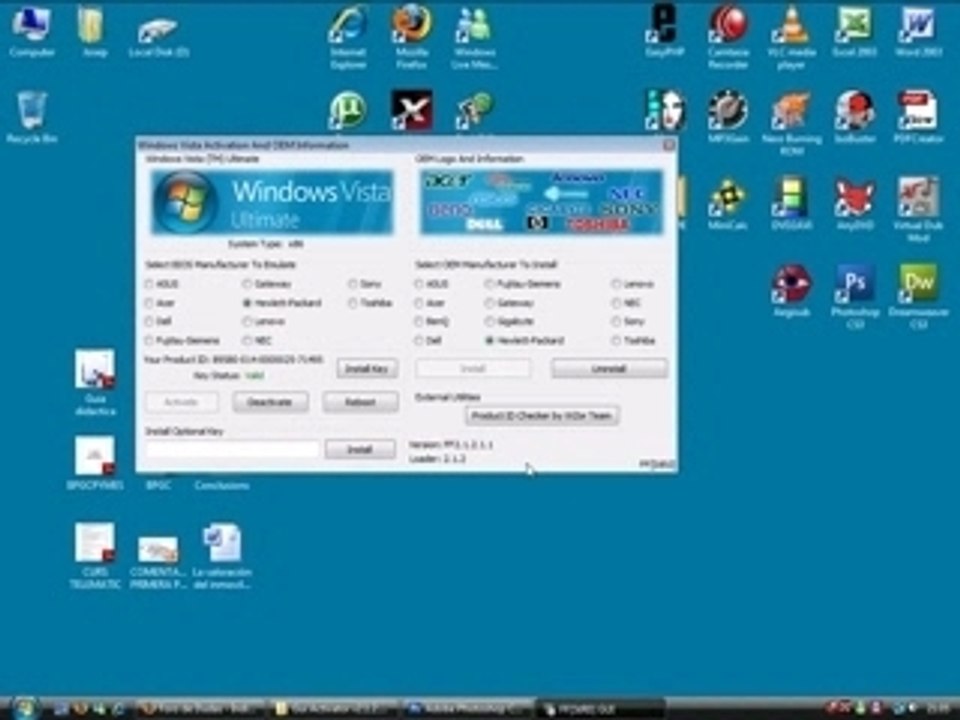Open the Windows Start orb
The image size is (960, 720).
(26, 708)
